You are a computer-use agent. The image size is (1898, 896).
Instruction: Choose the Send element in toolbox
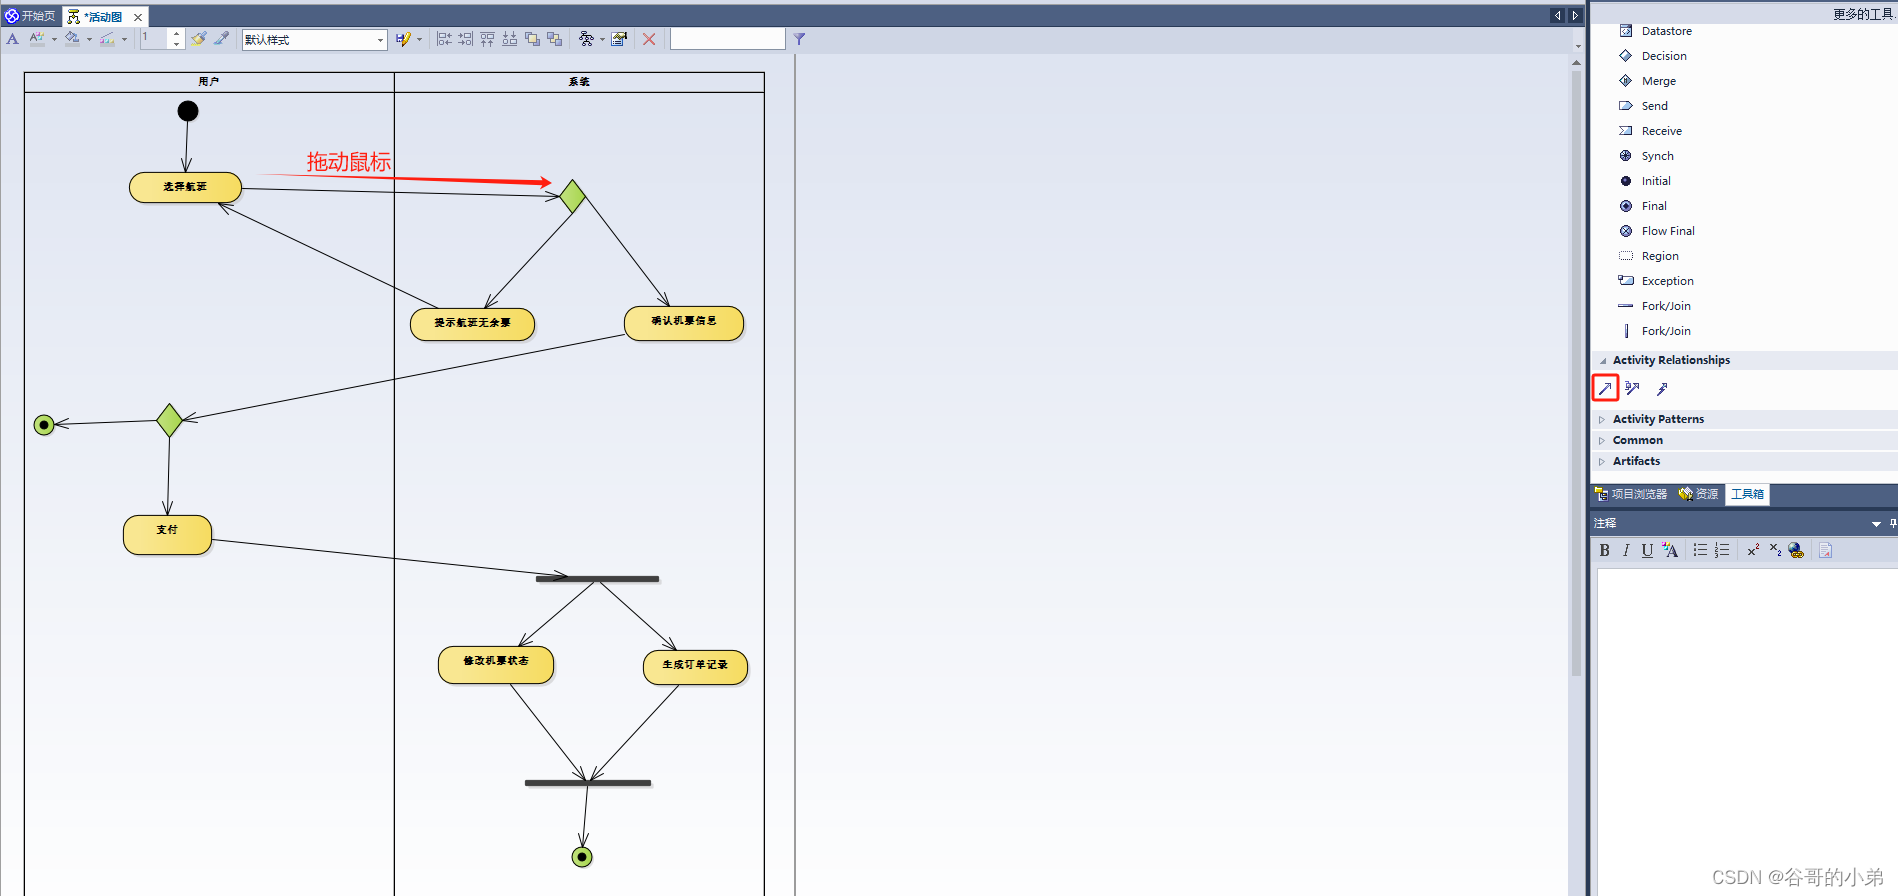click(x=1644, y=106)
